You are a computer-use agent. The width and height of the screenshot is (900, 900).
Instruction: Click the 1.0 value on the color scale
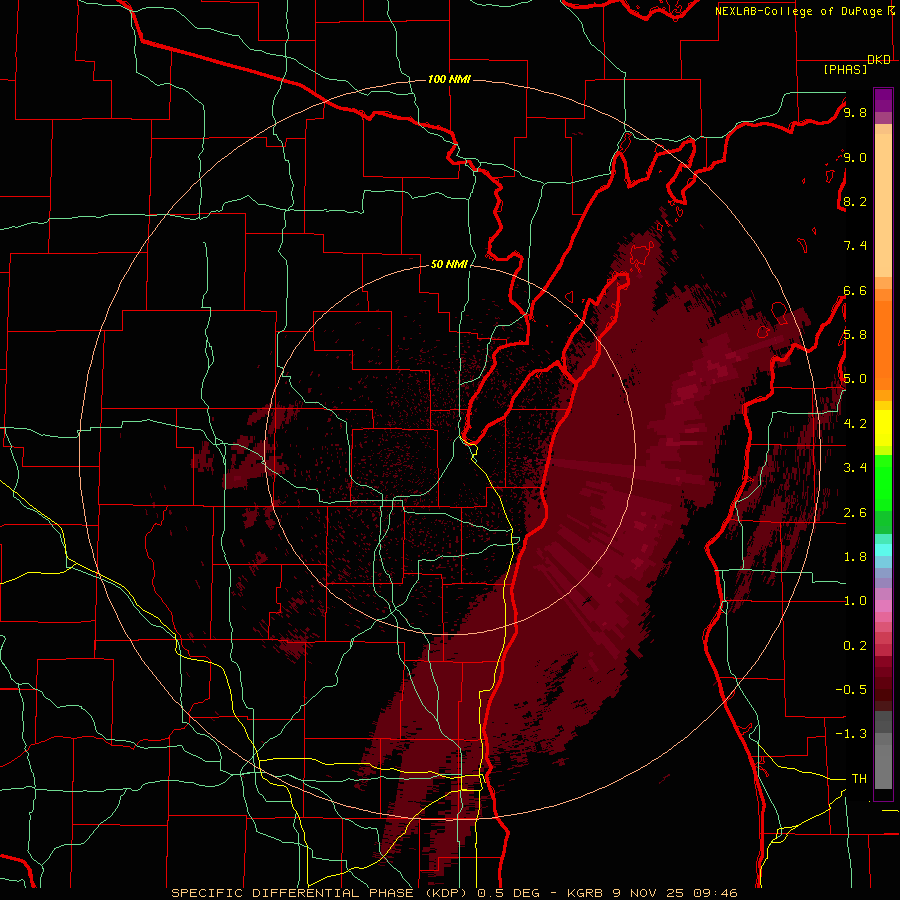pyautogui.click(x=855, y=600)
